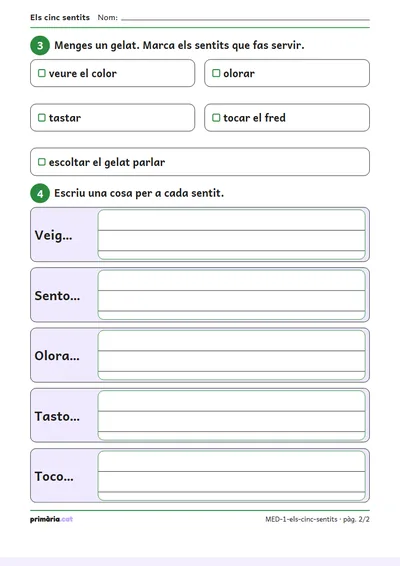Click the writing lines beside 'Tasto...'
Screen dimensions: 400x566
click(x=231, y=415)
